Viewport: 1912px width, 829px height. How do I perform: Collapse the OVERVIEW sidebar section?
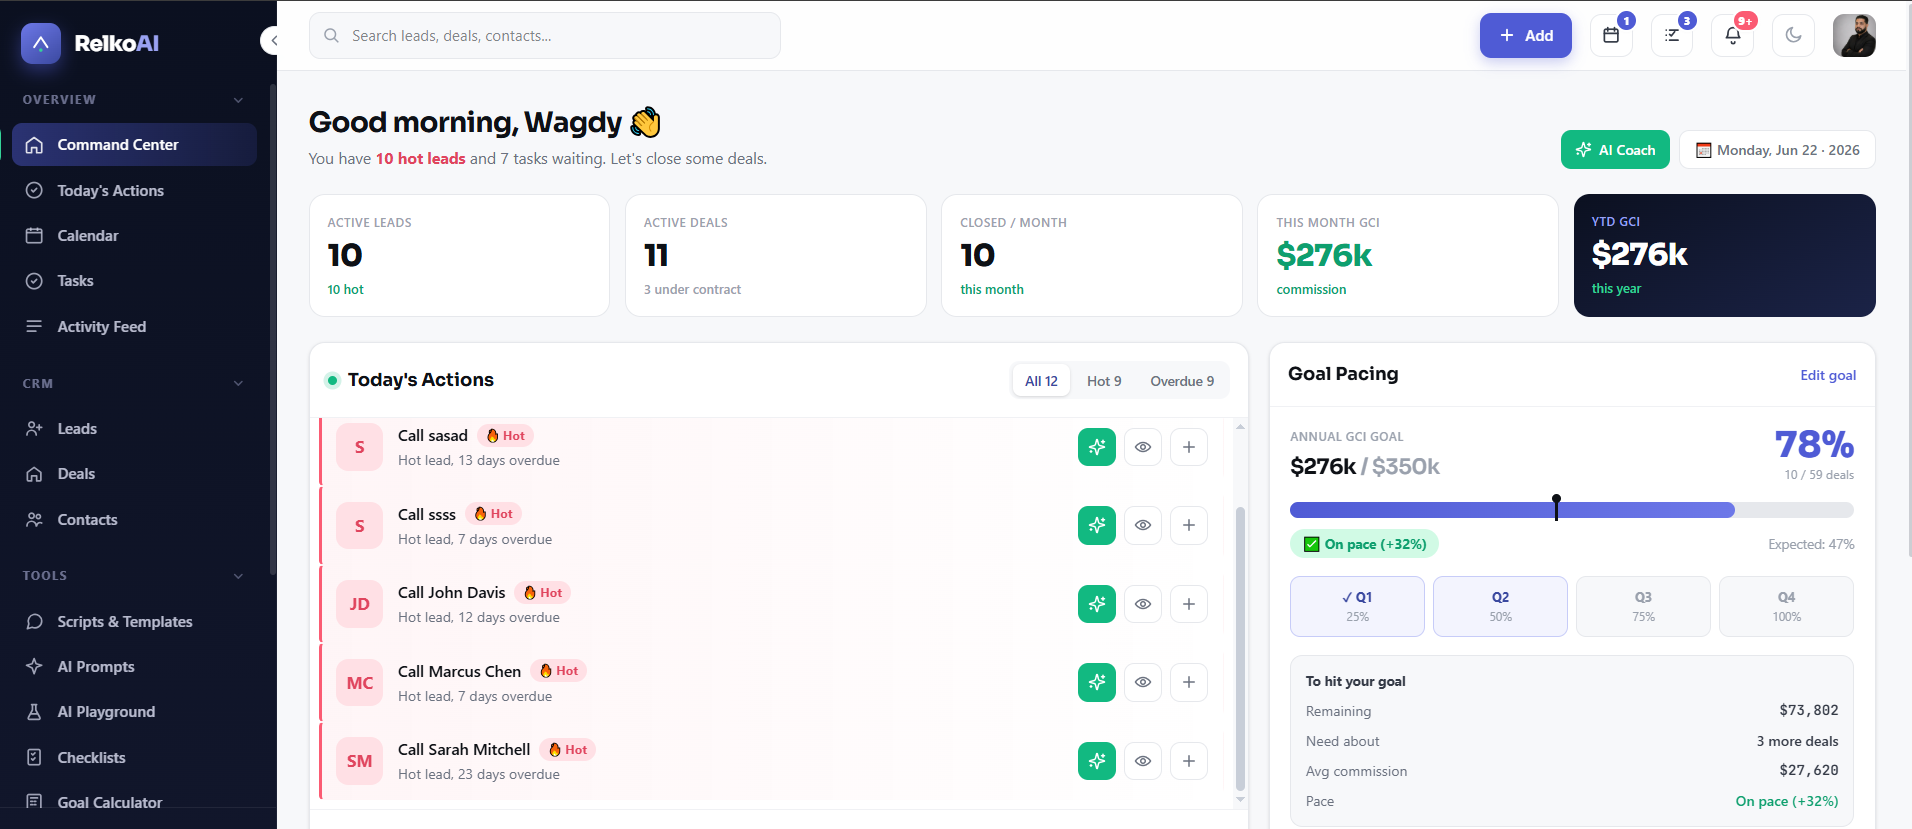coord(238,100)
